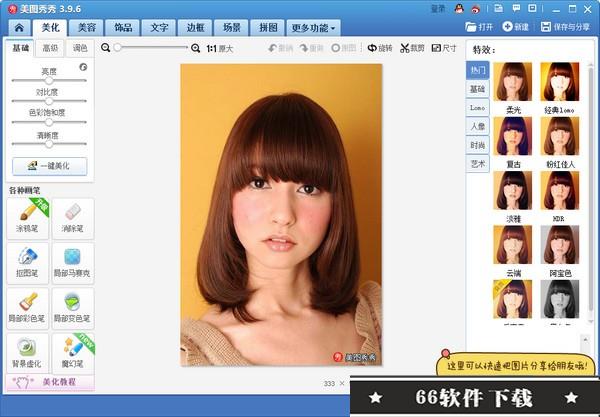Select the 热门 effects category

tap(478, 70)
